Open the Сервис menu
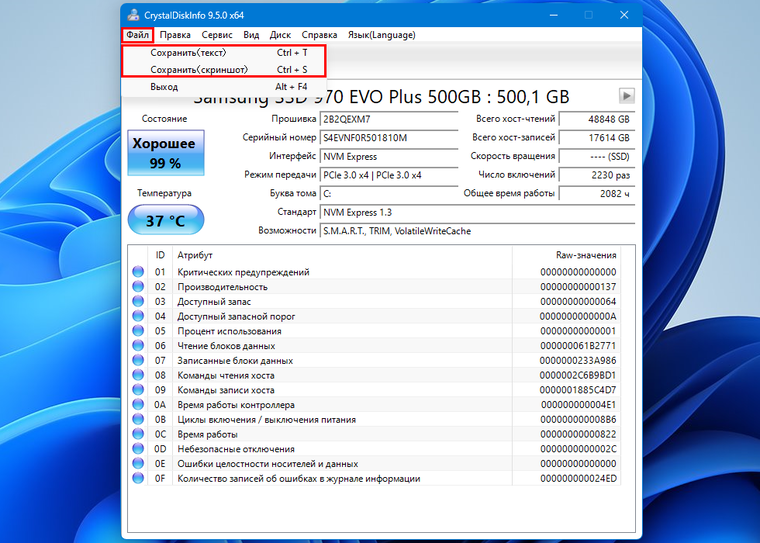Screen dimensions: 760x543 pyautogui.click(x=217, y=35)
